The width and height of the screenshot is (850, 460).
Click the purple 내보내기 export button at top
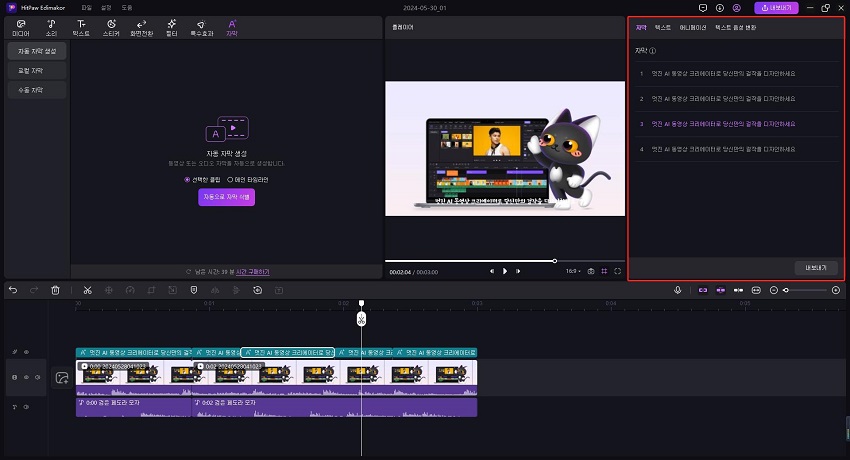coord(776,8)
